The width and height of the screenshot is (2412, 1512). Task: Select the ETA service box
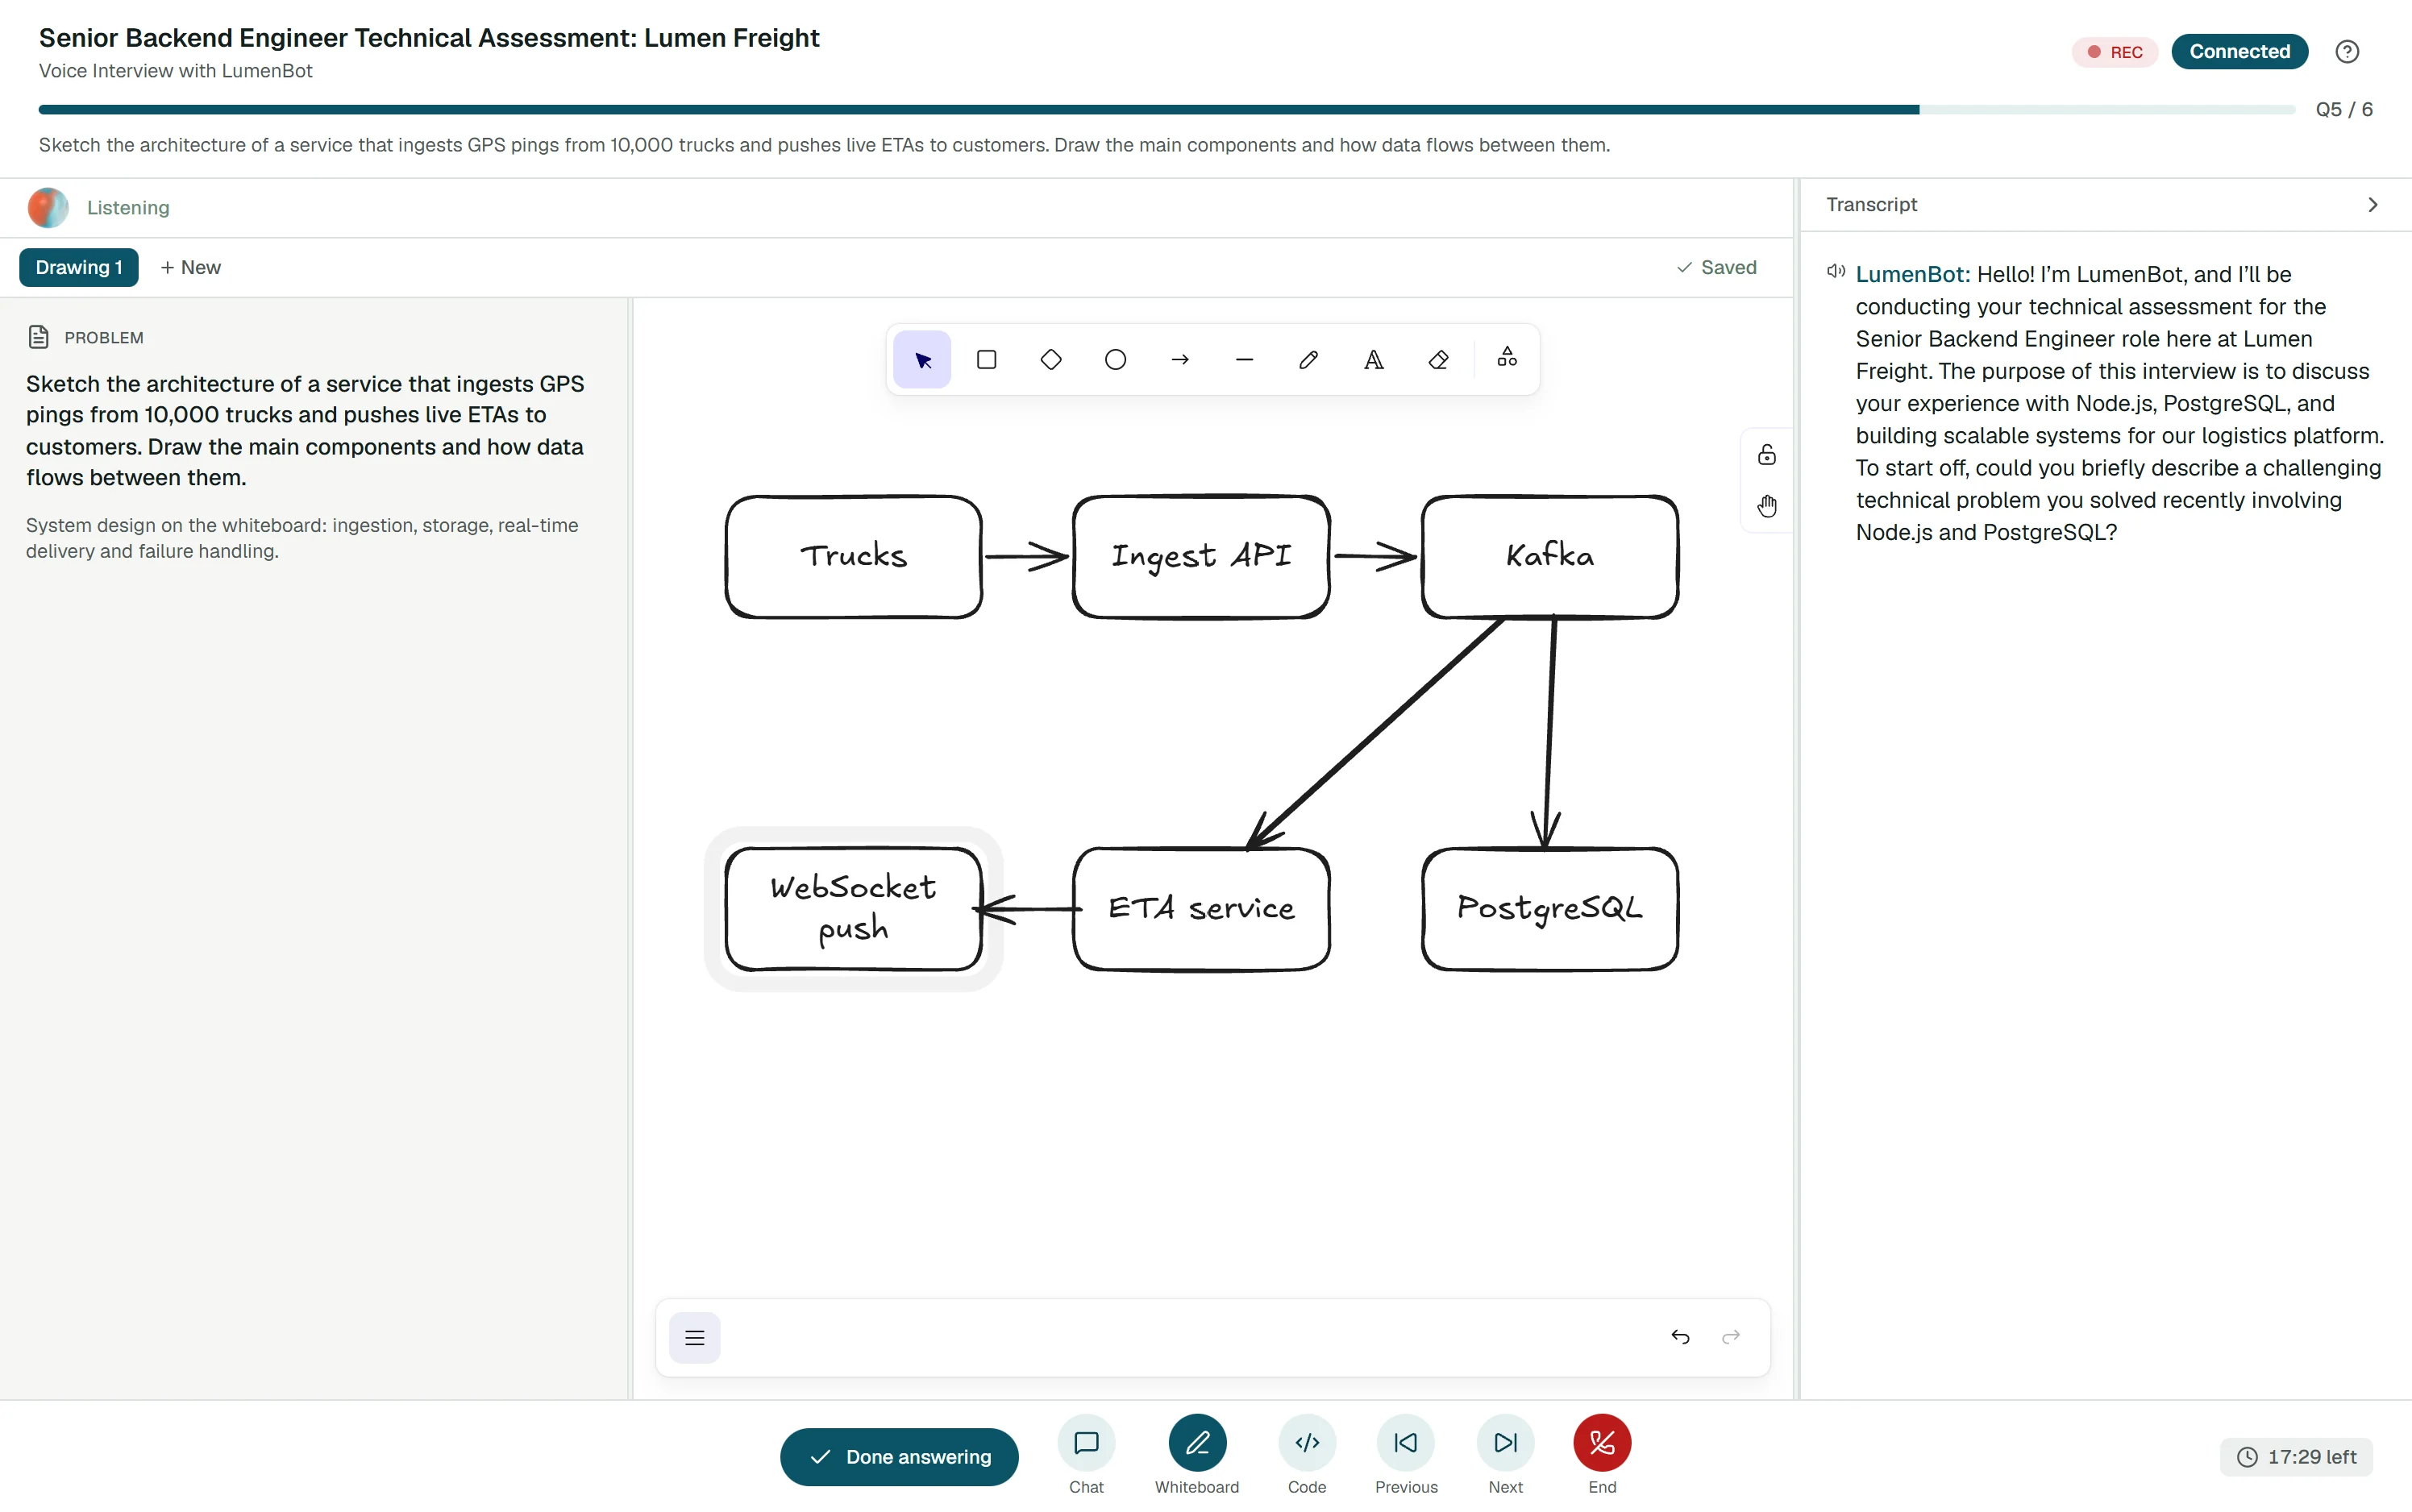click(1201, 909)
